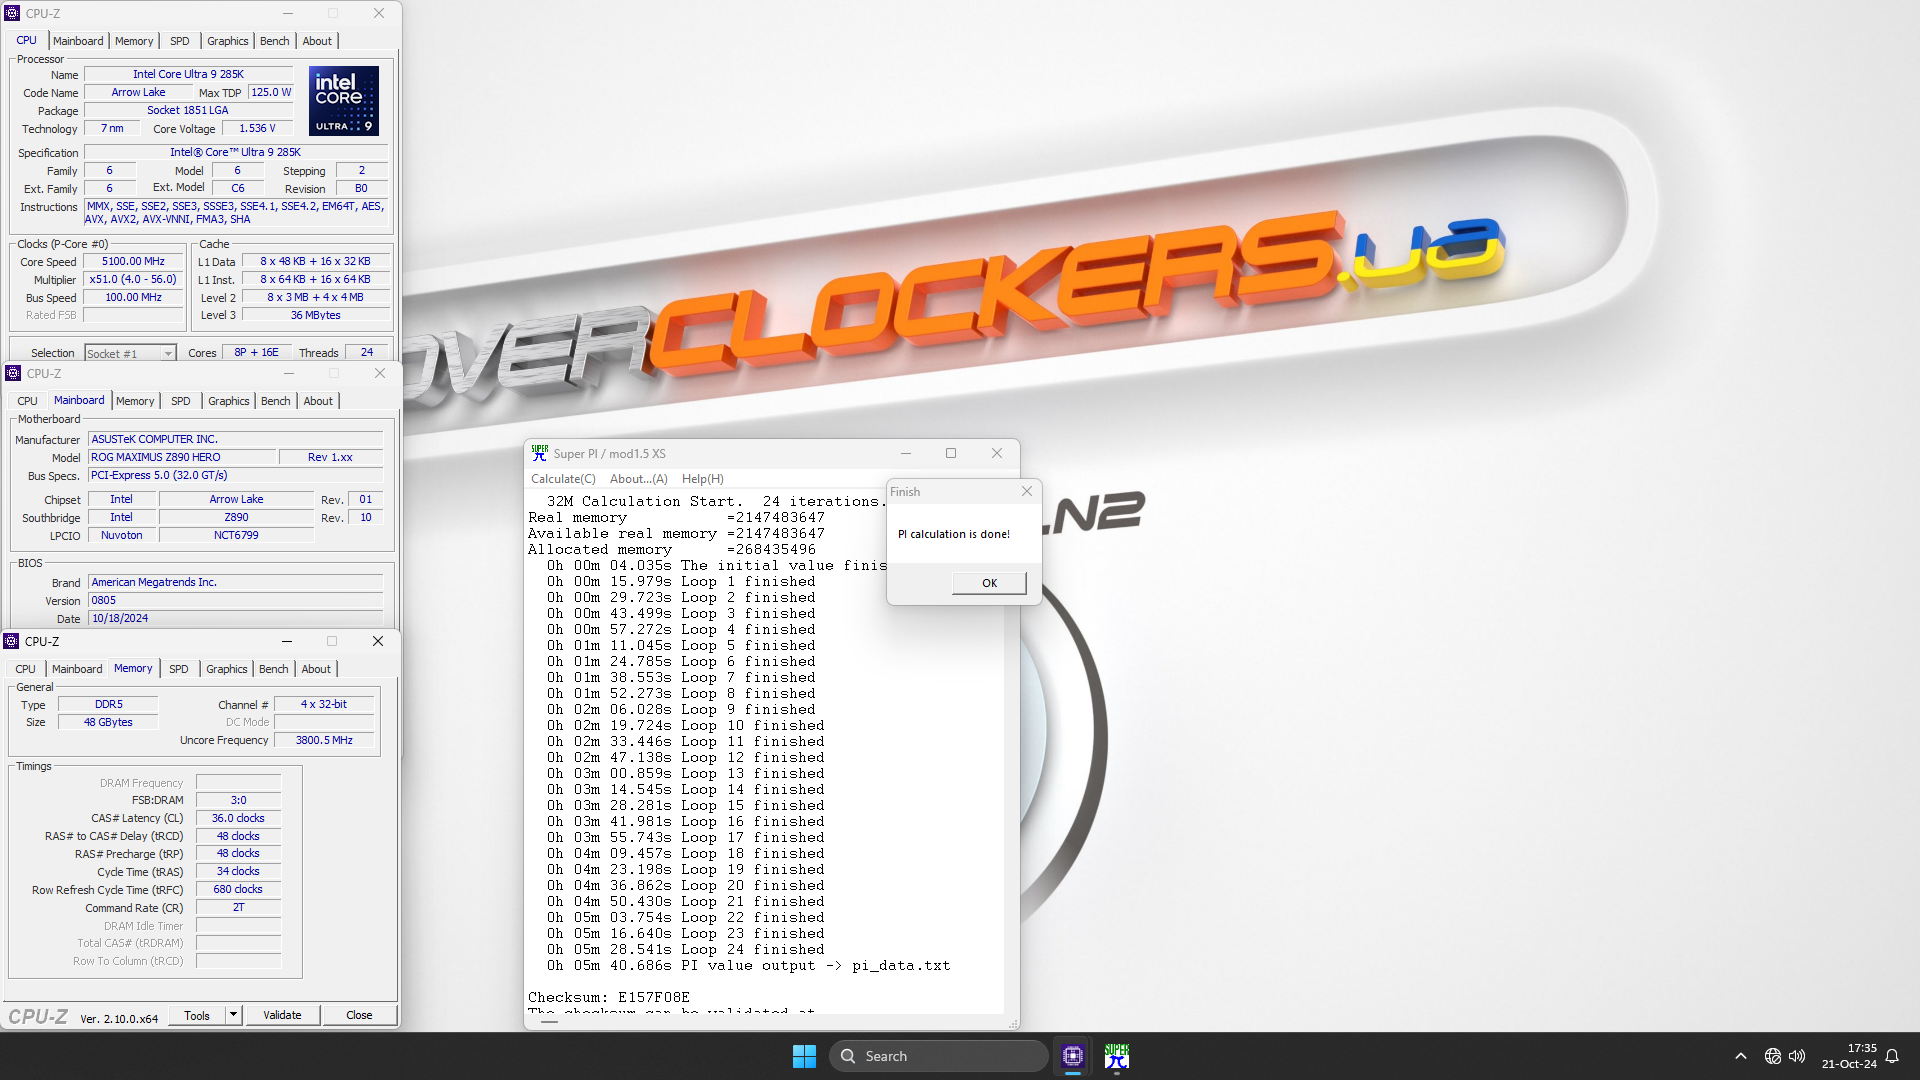Click Mainboard CPU-Z window title icon
This screenshot has height=1080, width=1920.
point(13,373)
